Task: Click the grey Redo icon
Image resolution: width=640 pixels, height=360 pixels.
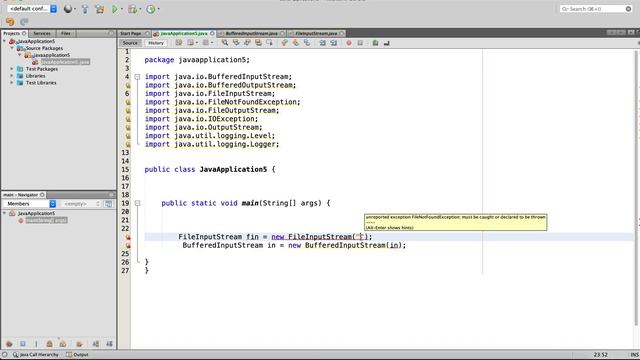Action: [24, 22]
